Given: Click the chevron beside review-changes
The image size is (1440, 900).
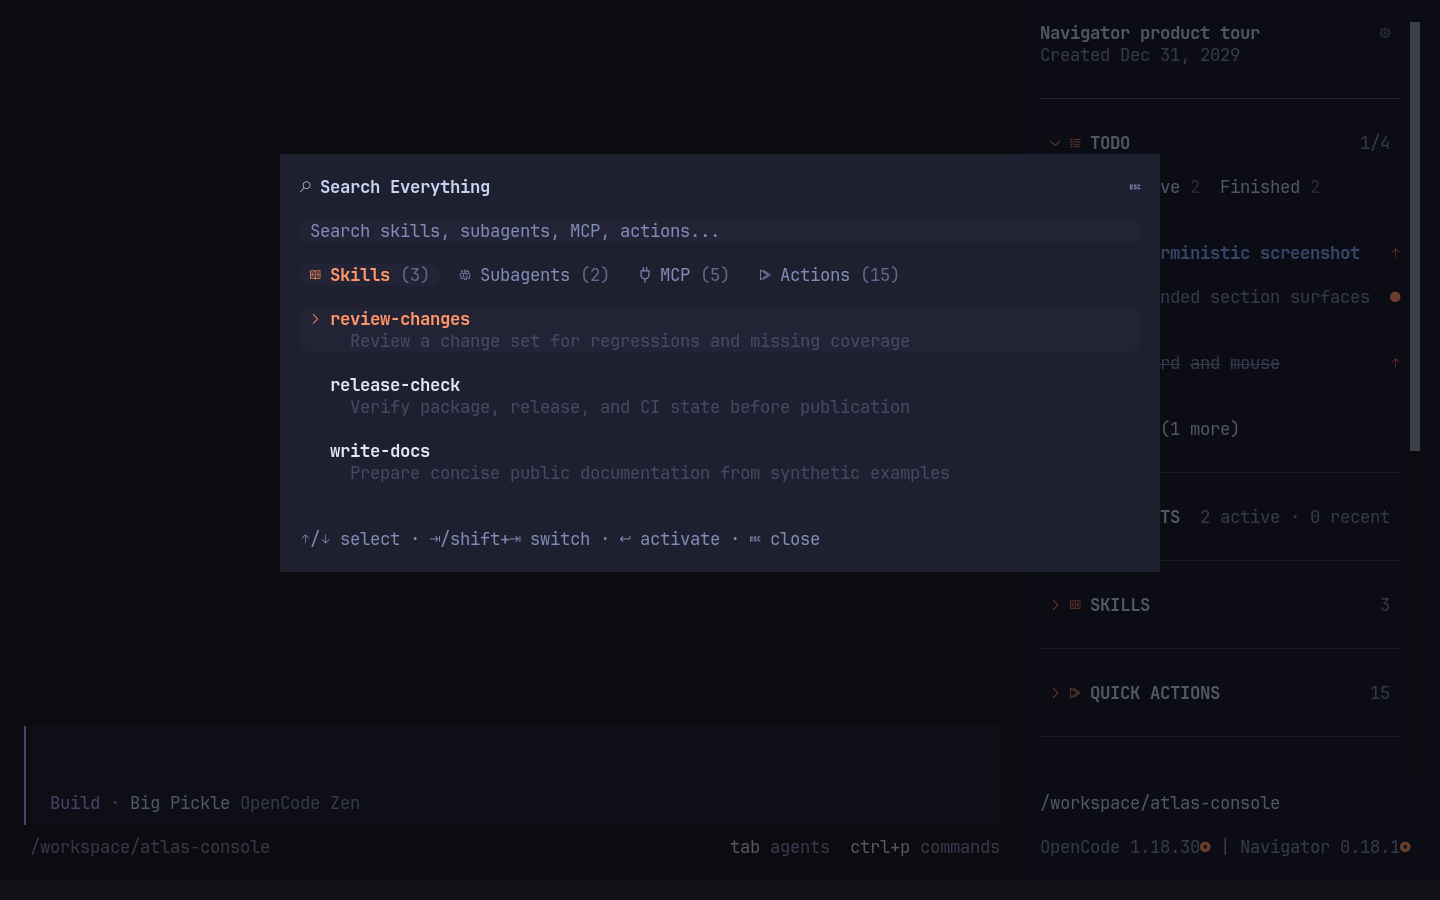Looking at the screenshot, I should click(315, 319).
